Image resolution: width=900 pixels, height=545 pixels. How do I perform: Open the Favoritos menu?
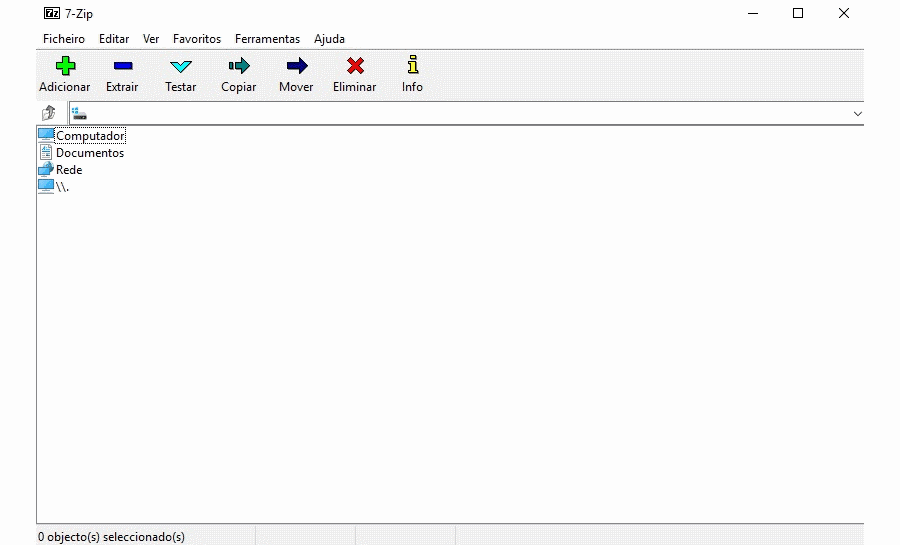197,39
